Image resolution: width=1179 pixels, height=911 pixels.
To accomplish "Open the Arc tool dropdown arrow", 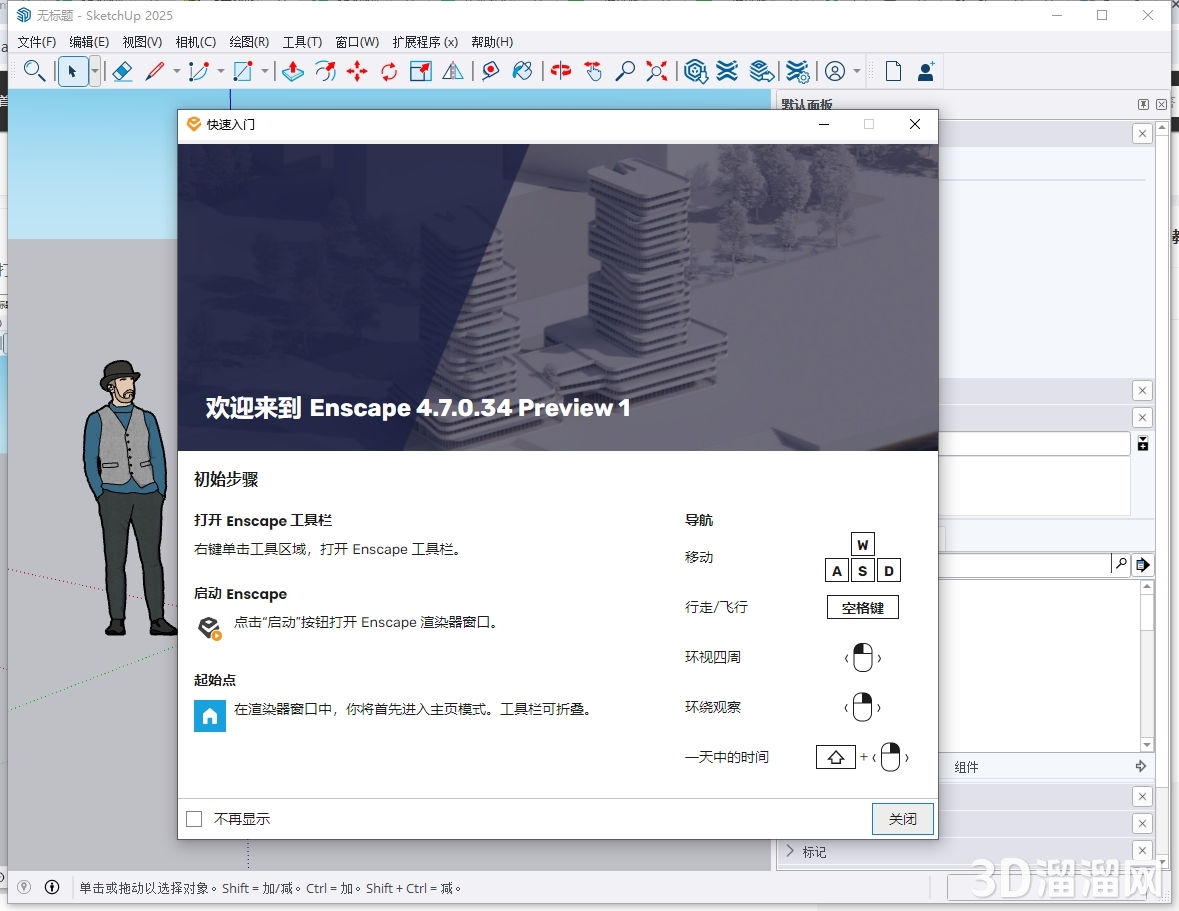I will [x=220, y=71].
